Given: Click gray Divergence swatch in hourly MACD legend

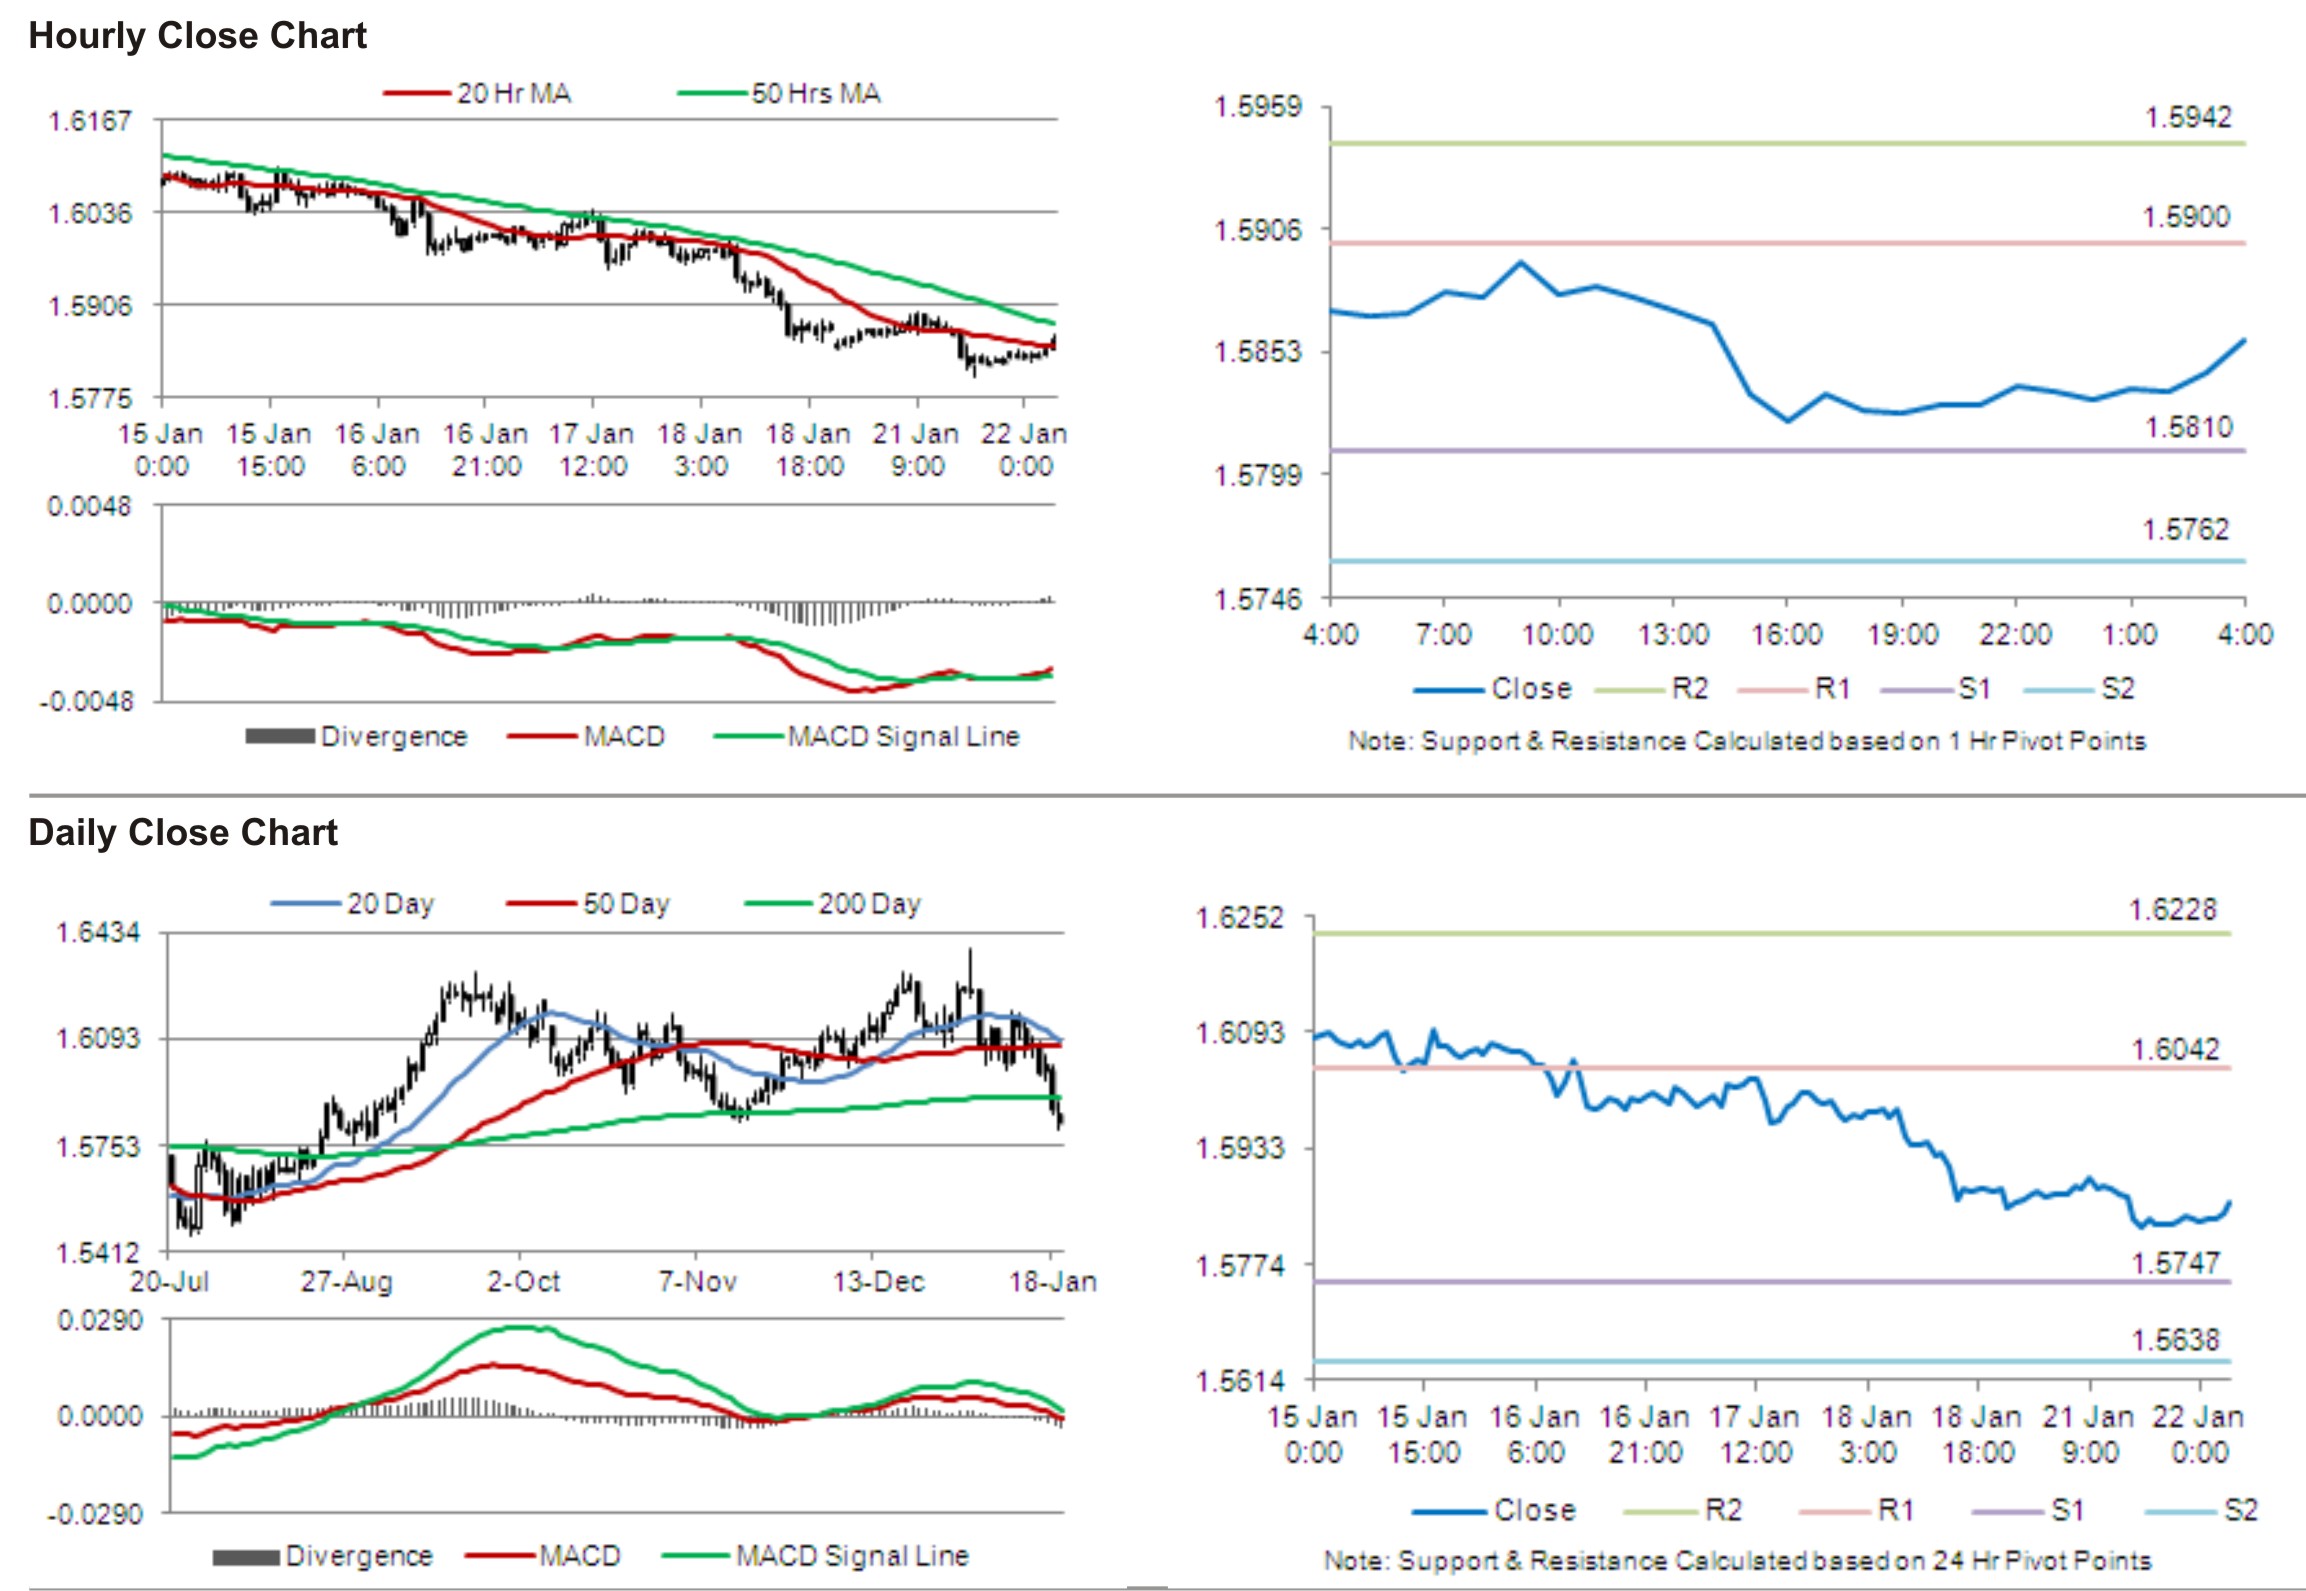Looking at the screenshot, I should (280, 737).
